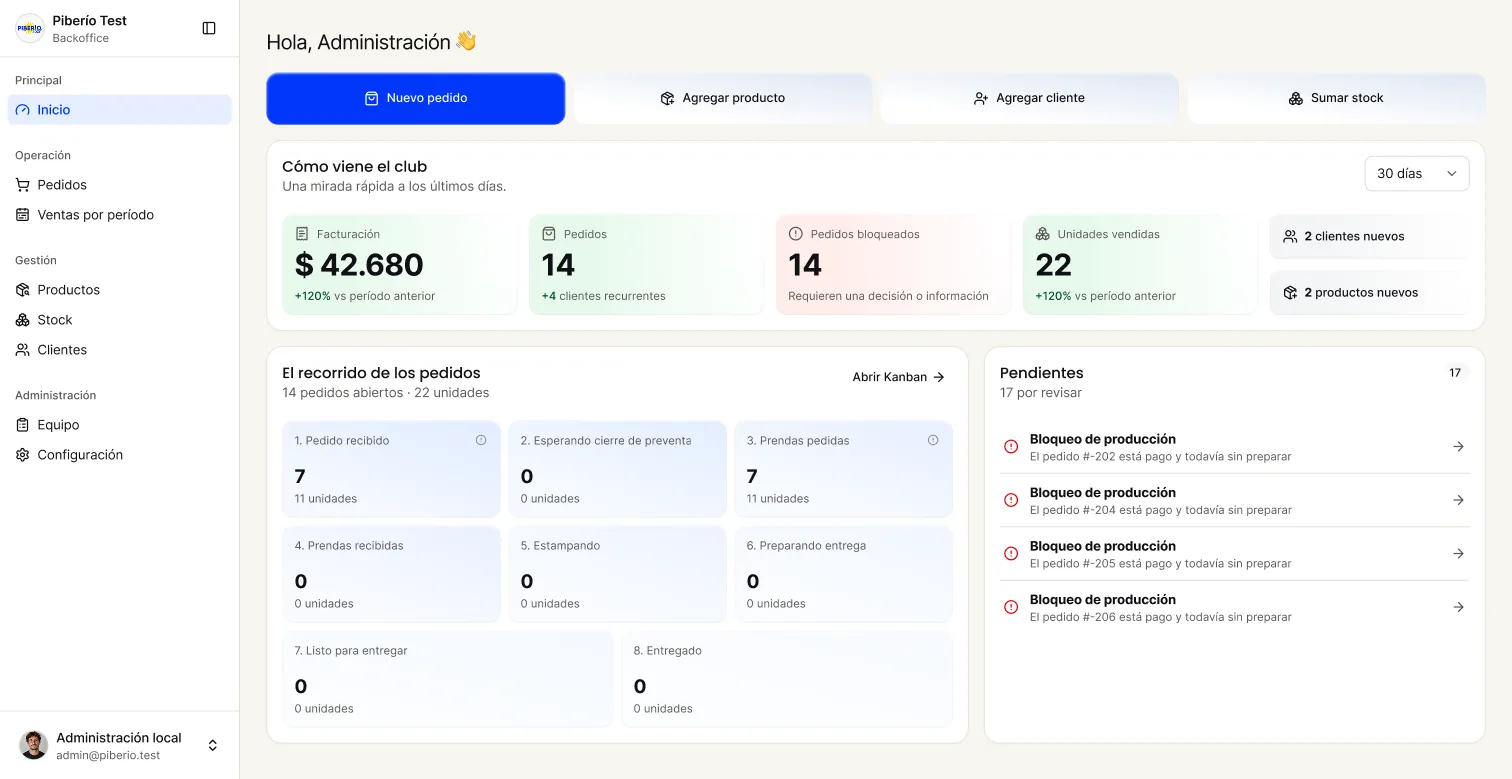The image size is (1512, 779).
Task: Select the 6. Preparando entrega card
Action: pyautogui.click(x=844, y=575)
